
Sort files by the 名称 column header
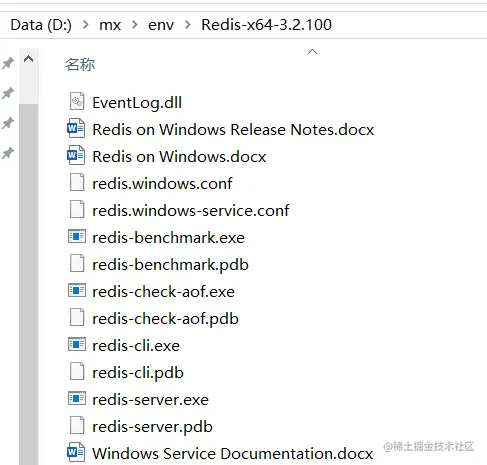(80, 64)
